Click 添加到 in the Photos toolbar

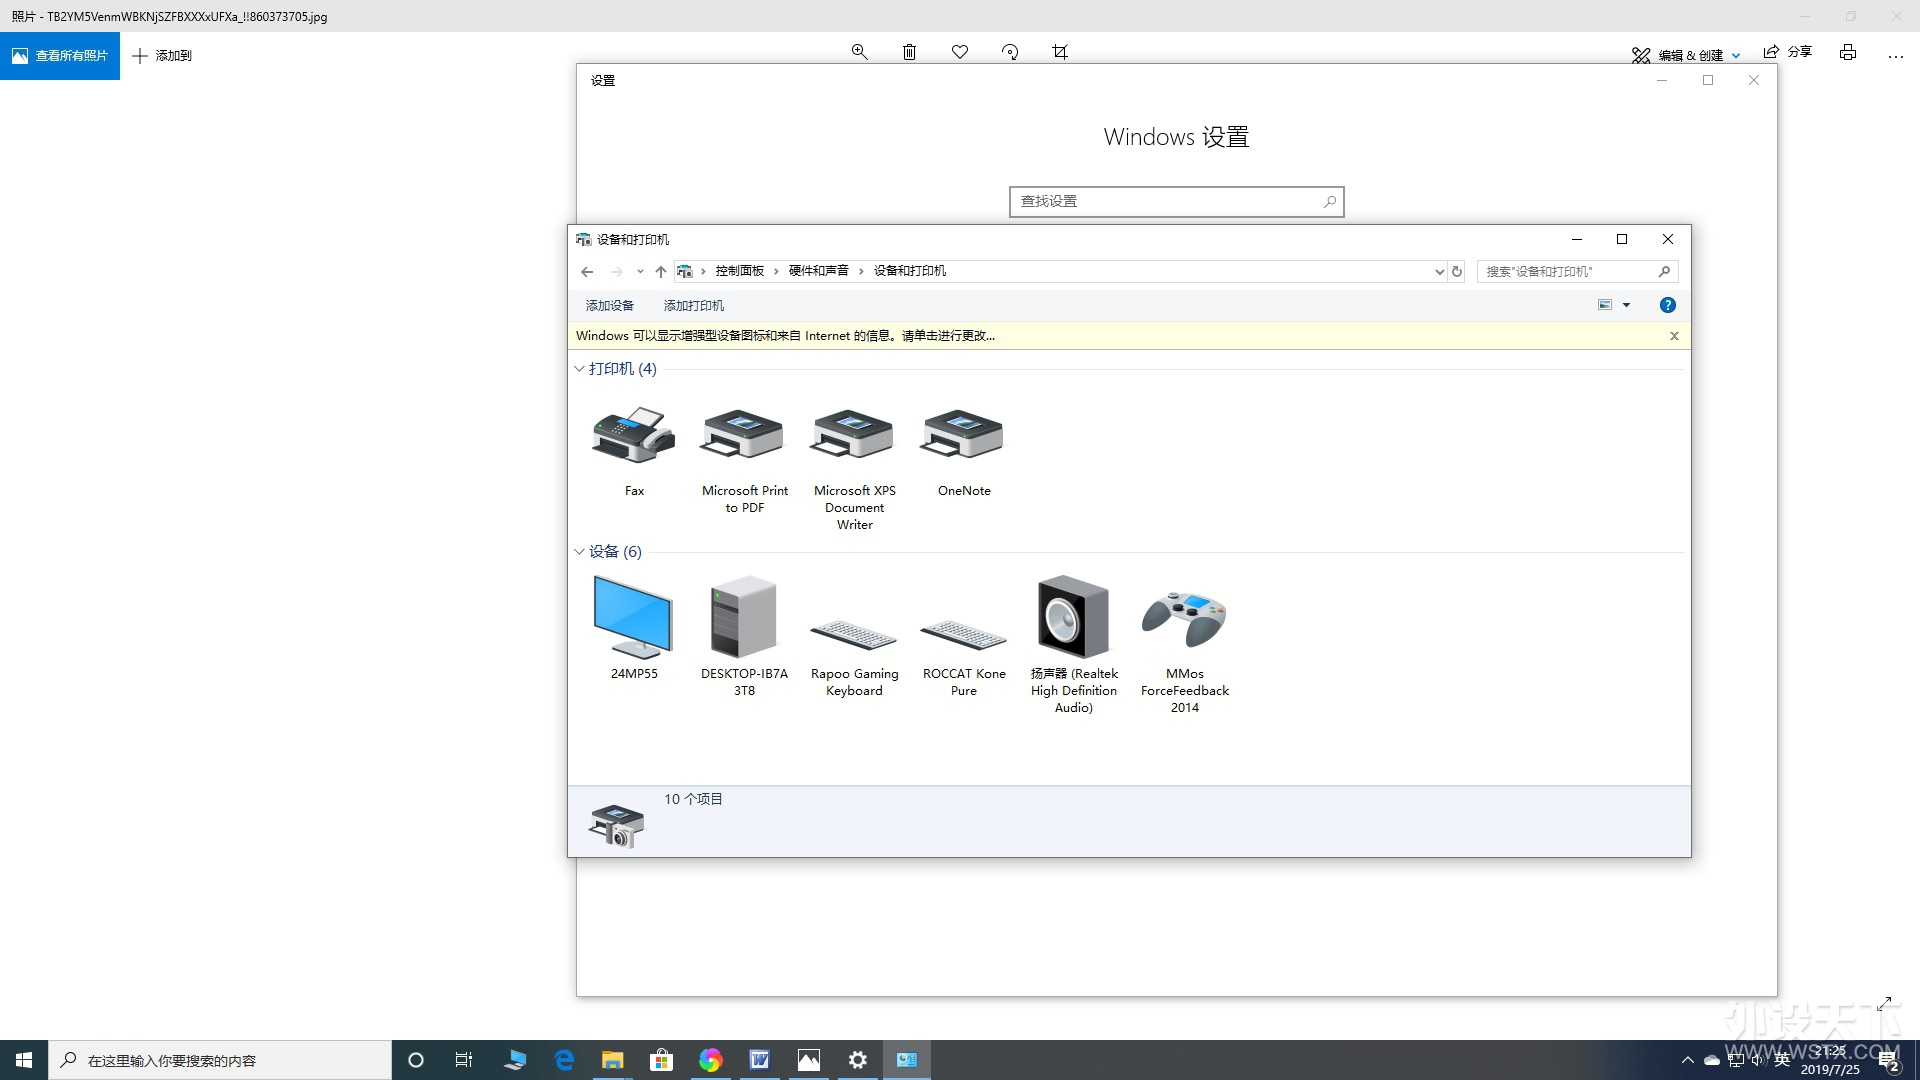(162, 56)
